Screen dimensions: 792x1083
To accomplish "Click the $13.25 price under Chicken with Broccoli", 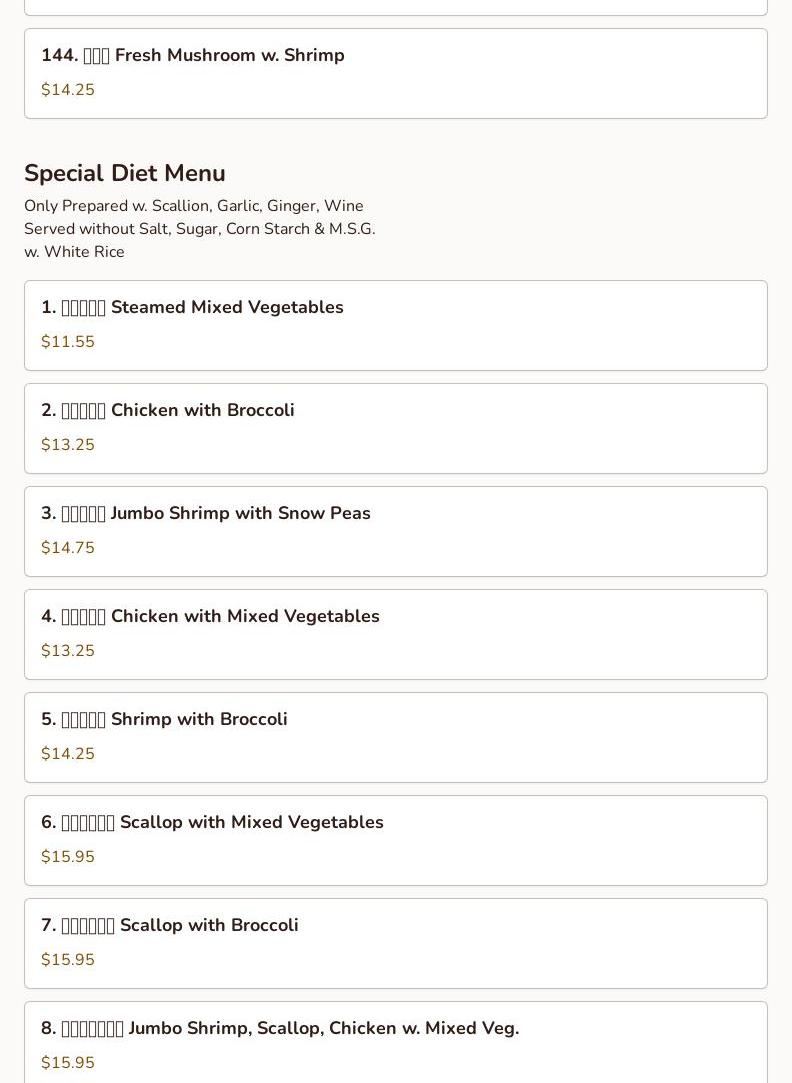I will pos(68,445).
